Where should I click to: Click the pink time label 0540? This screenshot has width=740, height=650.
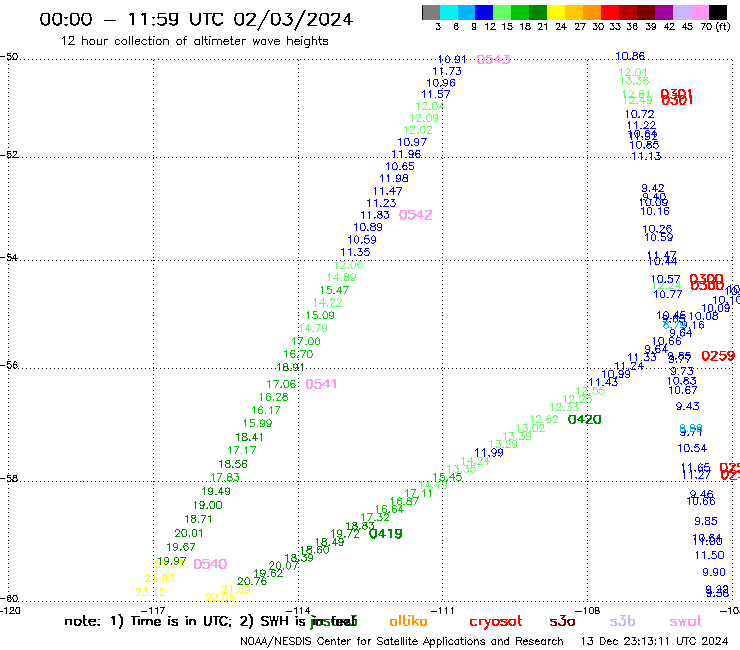210,564
